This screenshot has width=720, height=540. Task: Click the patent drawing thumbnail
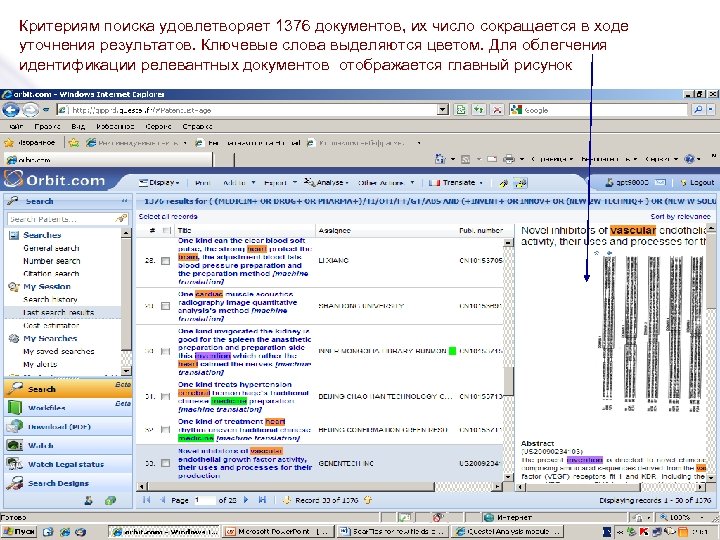pyautogui.click(x=651, y=333)
